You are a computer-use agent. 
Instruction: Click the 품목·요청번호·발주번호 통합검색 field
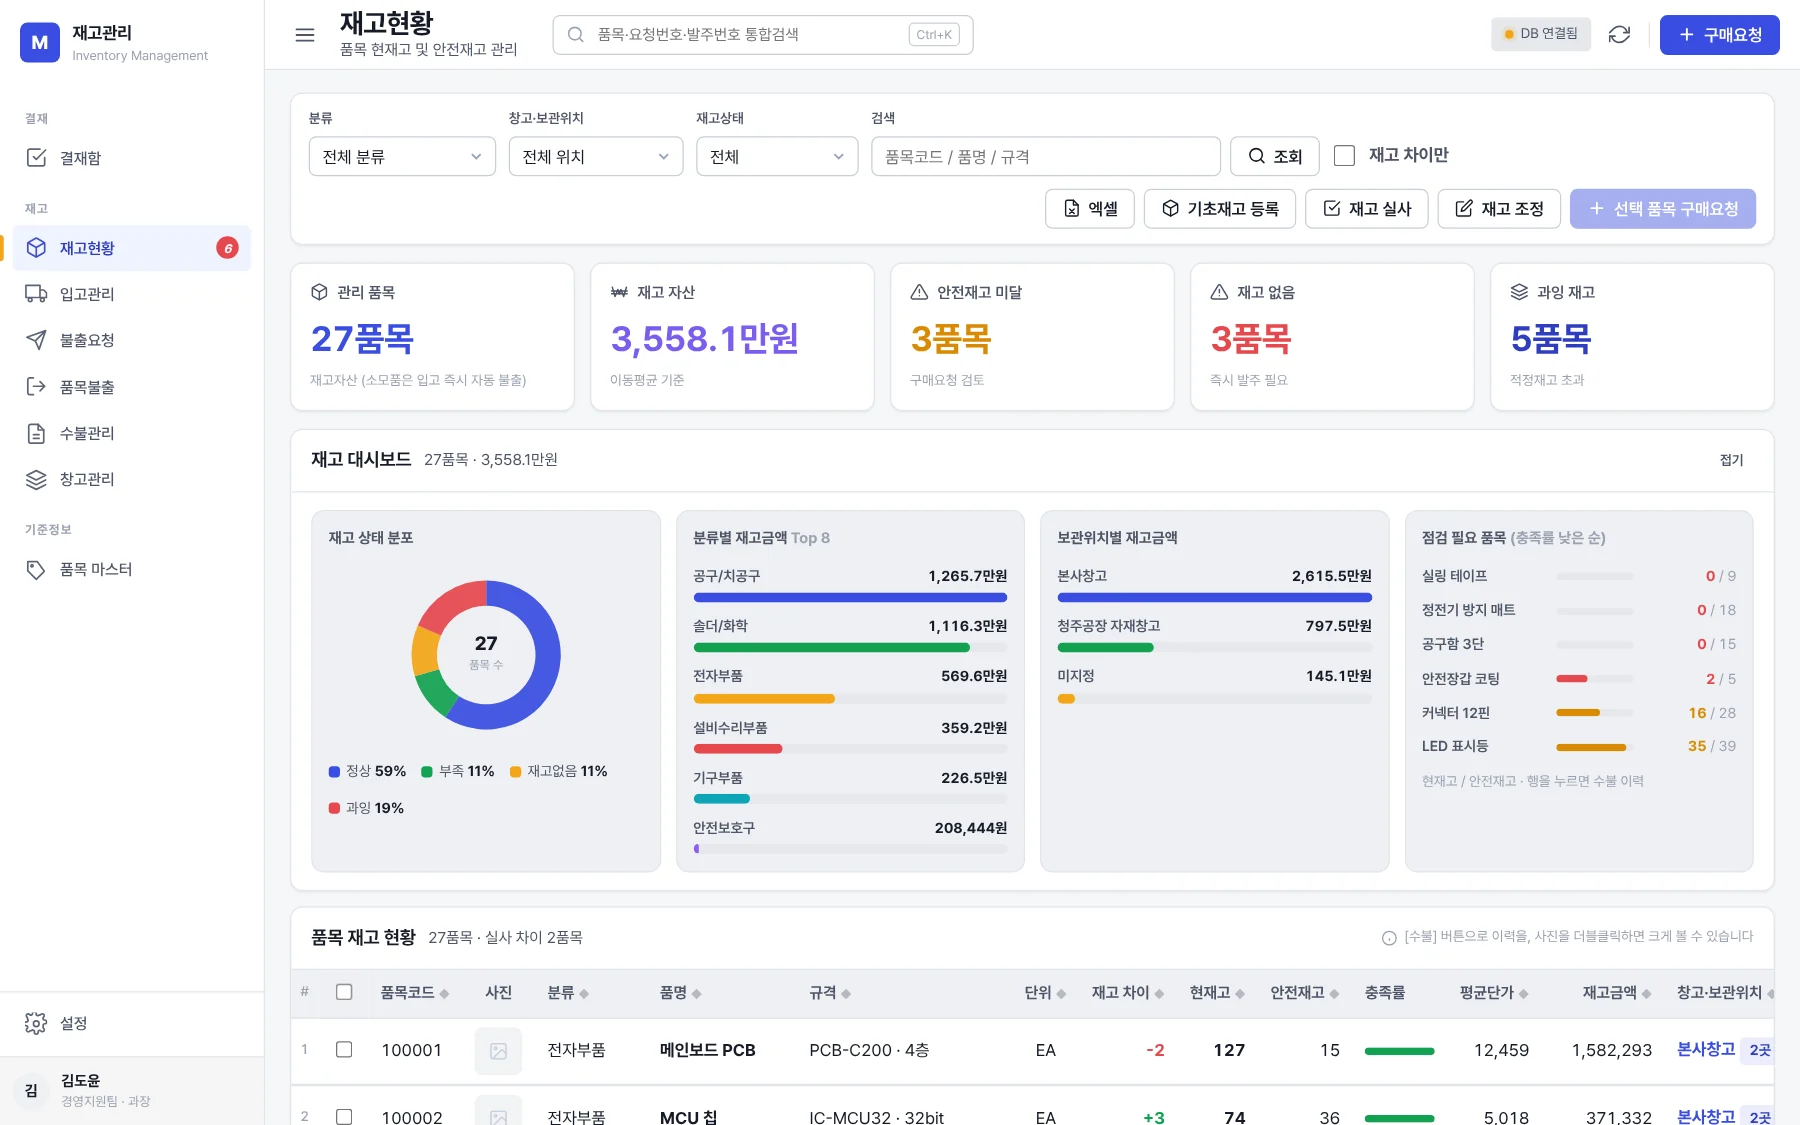point(762,35)
